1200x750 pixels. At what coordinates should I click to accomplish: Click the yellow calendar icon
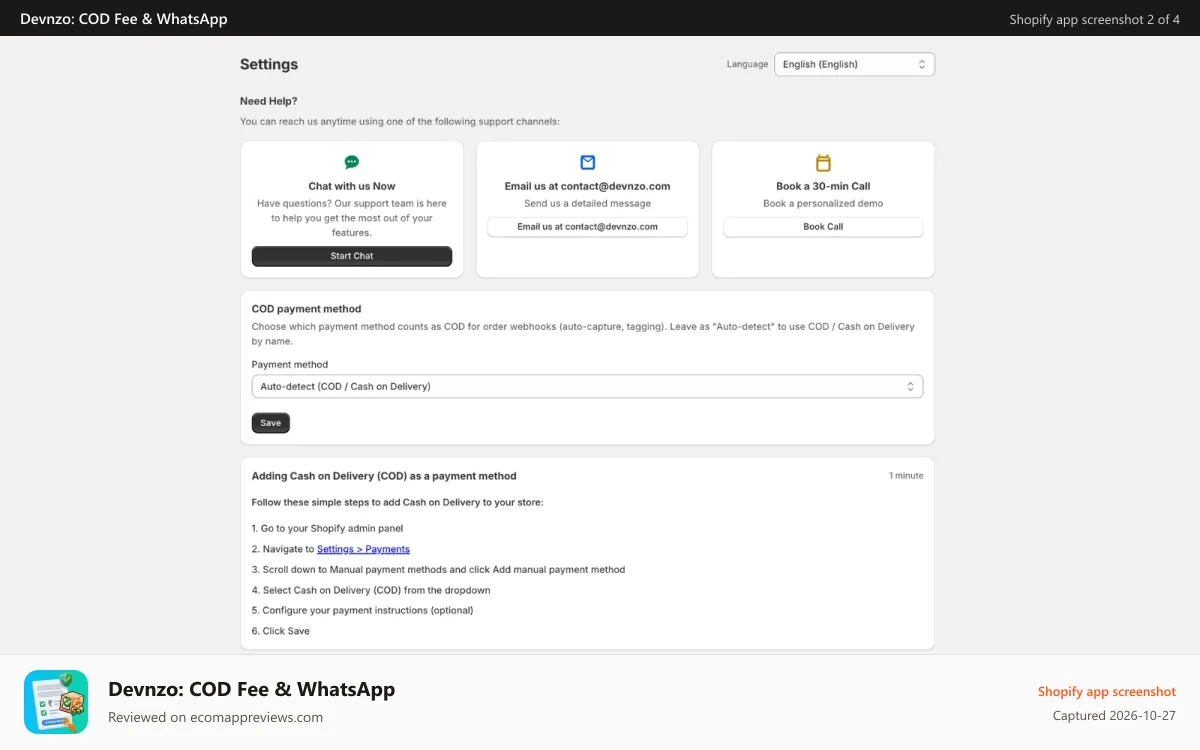coord(823,162)
